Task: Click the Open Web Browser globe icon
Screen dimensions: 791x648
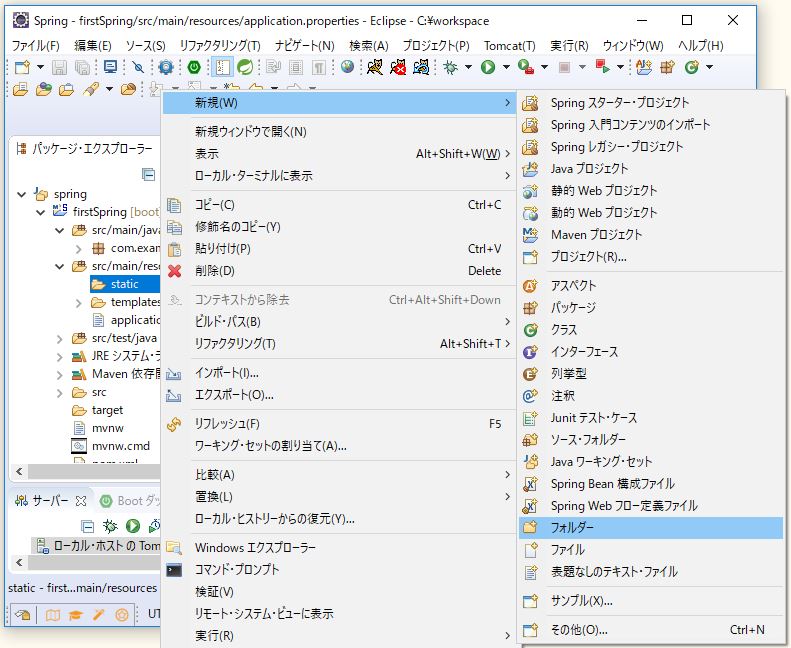Action: pyautogui.click(x=347, y=67)
